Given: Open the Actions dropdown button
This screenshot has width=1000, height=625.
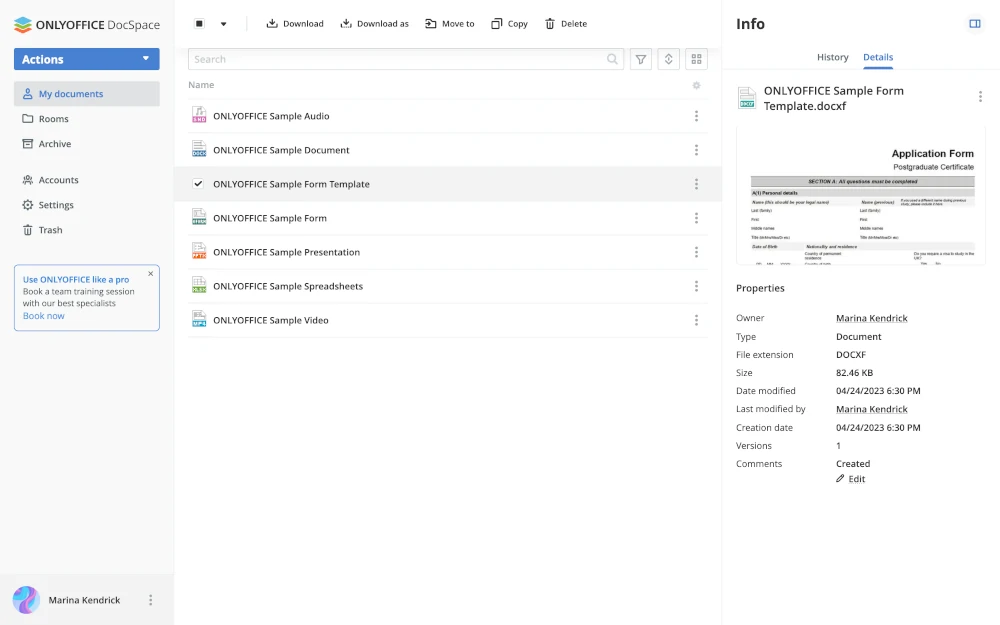Looking at the screenshot, I should click(87, 59).
